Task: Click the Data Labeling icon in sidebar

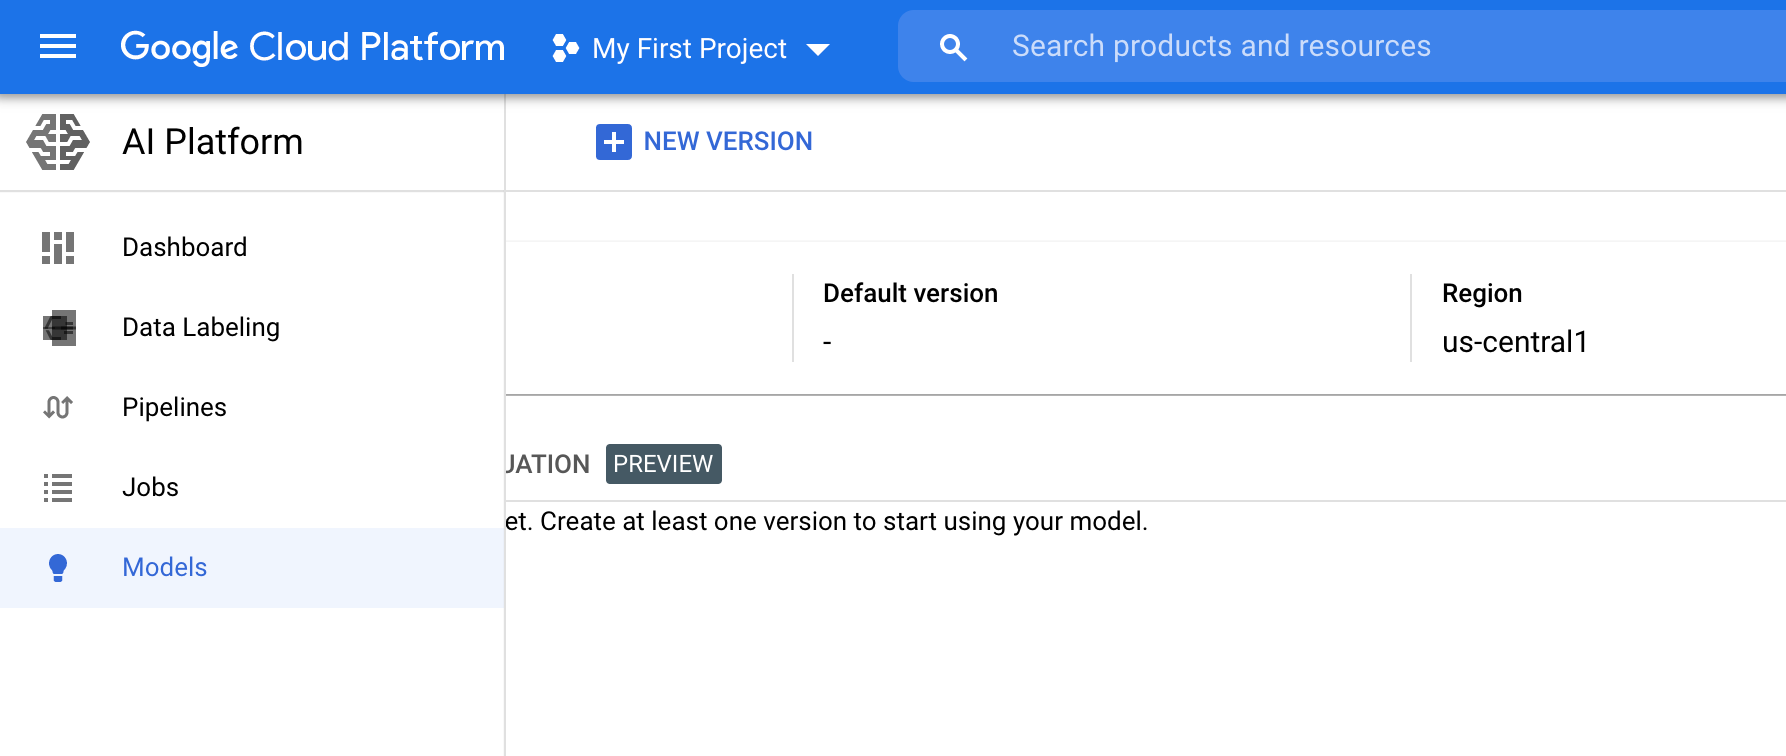Action: (x=59, y=327)
